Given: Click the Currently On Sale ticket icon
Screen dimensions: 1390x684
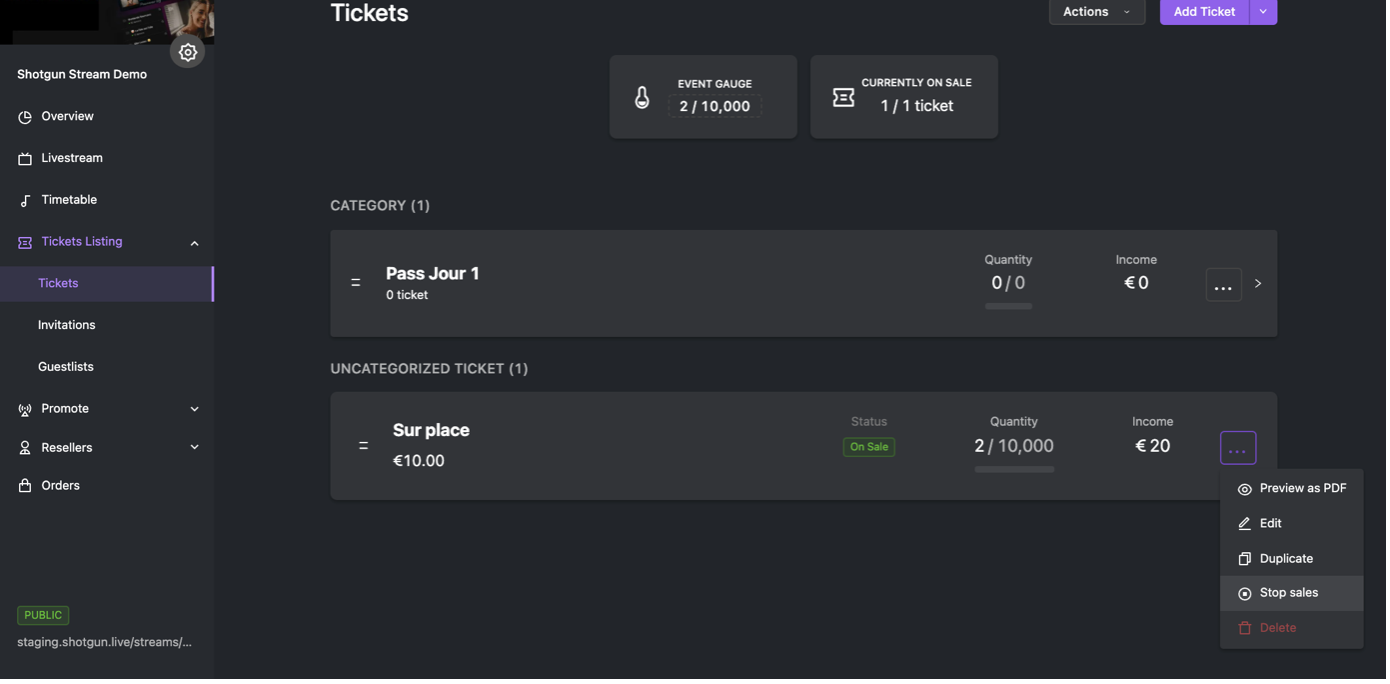Looking at the screenshot, I should point(843,97).
